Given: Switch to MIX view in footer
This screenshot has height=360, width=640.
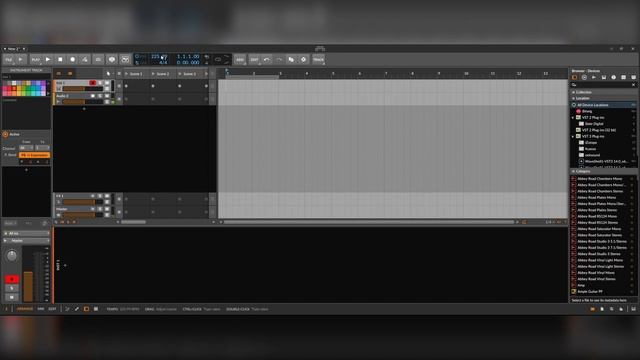Looking at the screenshot, I should point(41,309).
